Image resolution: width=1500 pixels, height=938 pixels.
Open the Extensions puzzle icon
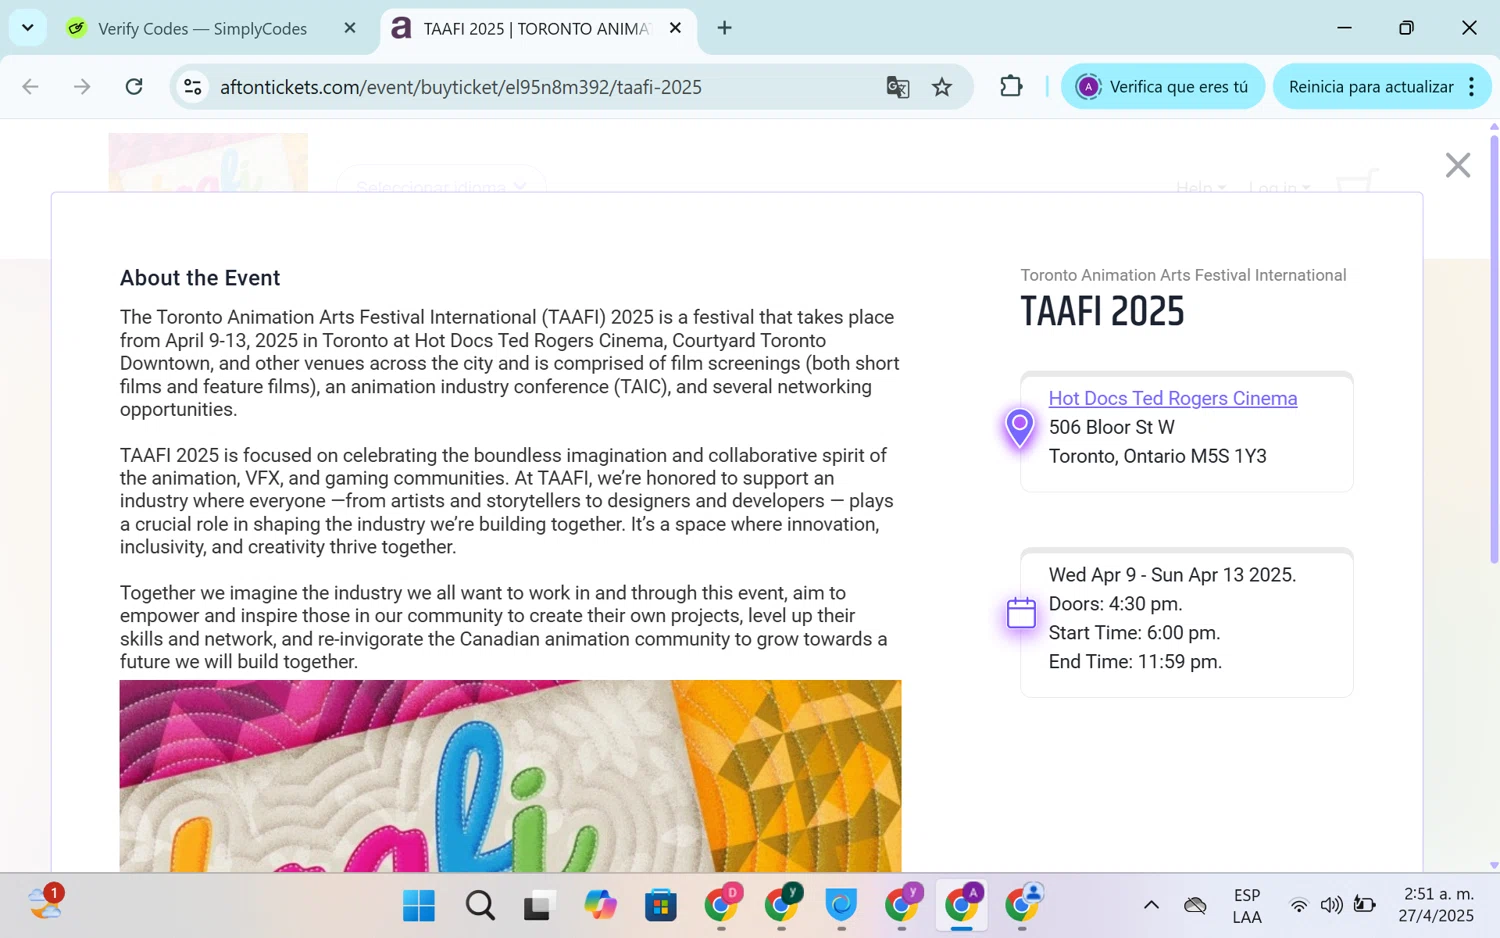click(1011, 87)
